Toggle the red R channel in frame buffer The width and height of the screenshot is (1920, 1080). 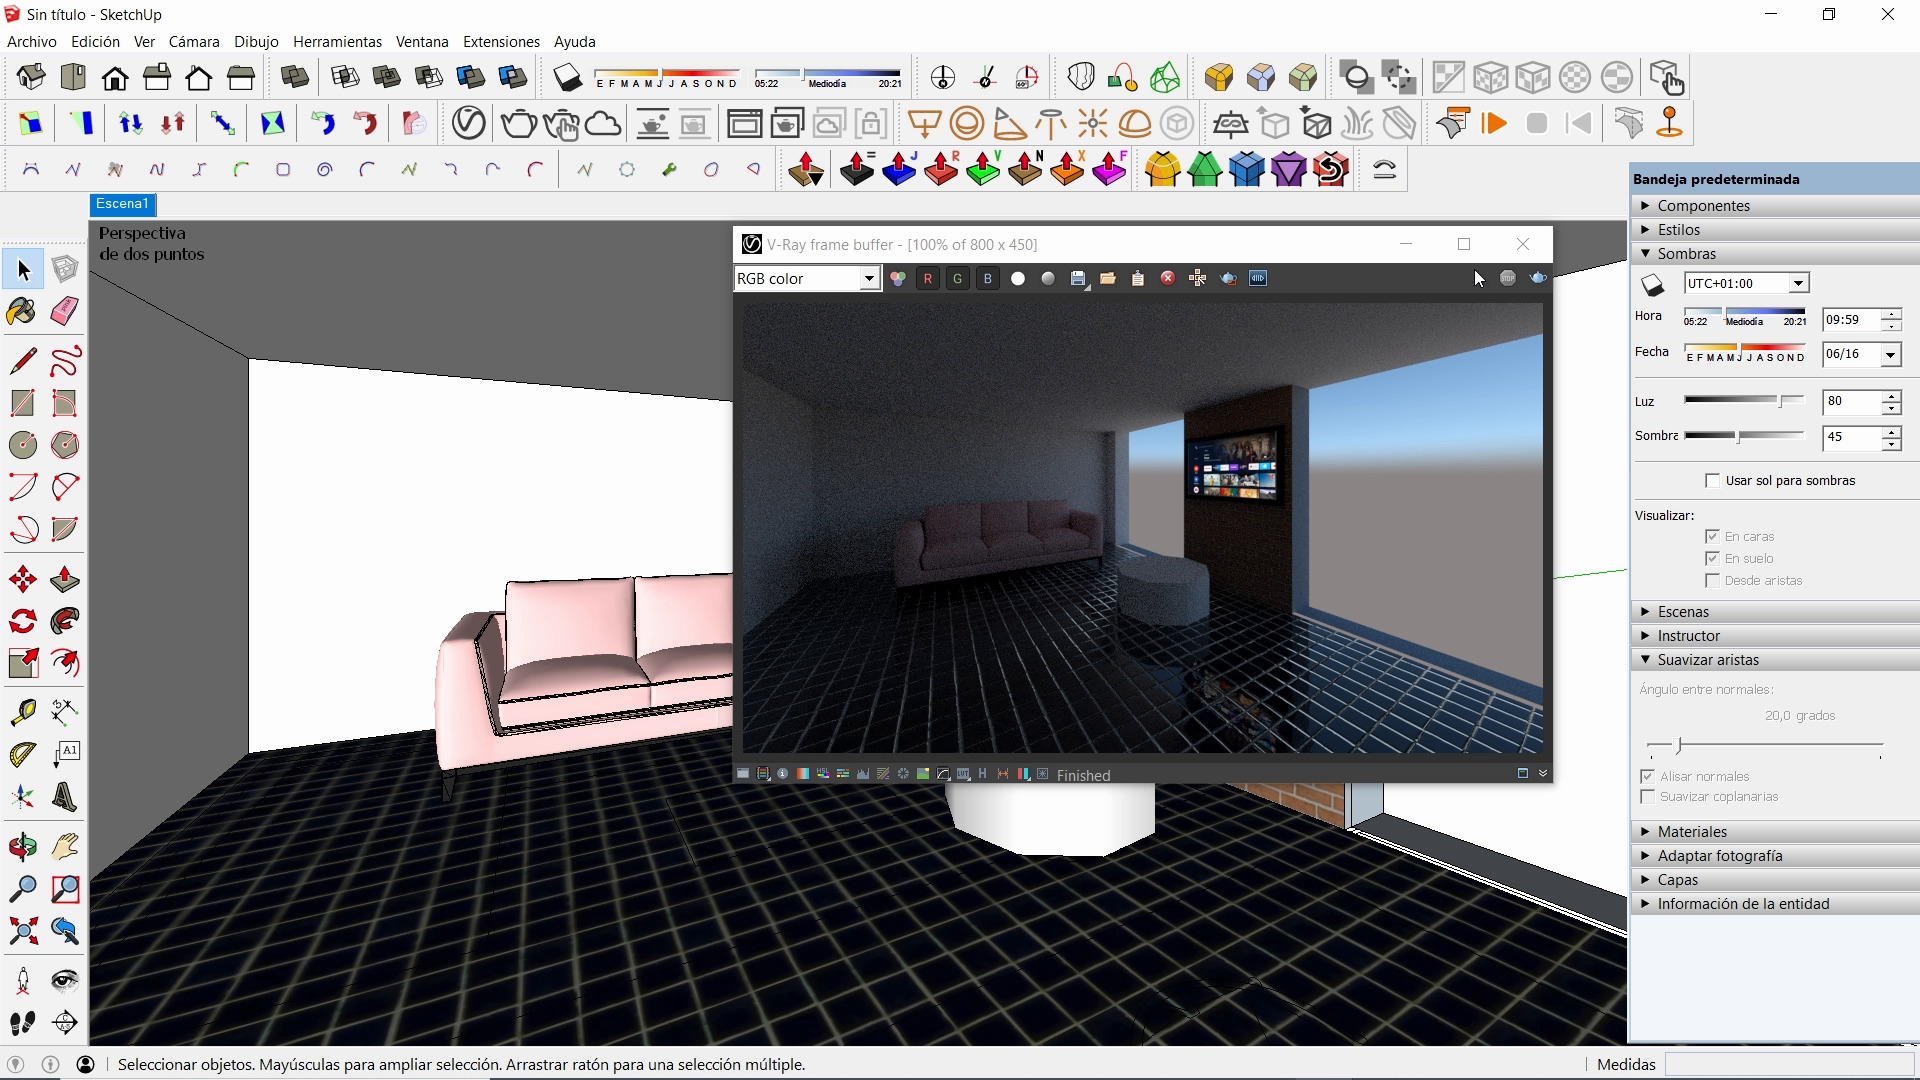click(928, 279)
